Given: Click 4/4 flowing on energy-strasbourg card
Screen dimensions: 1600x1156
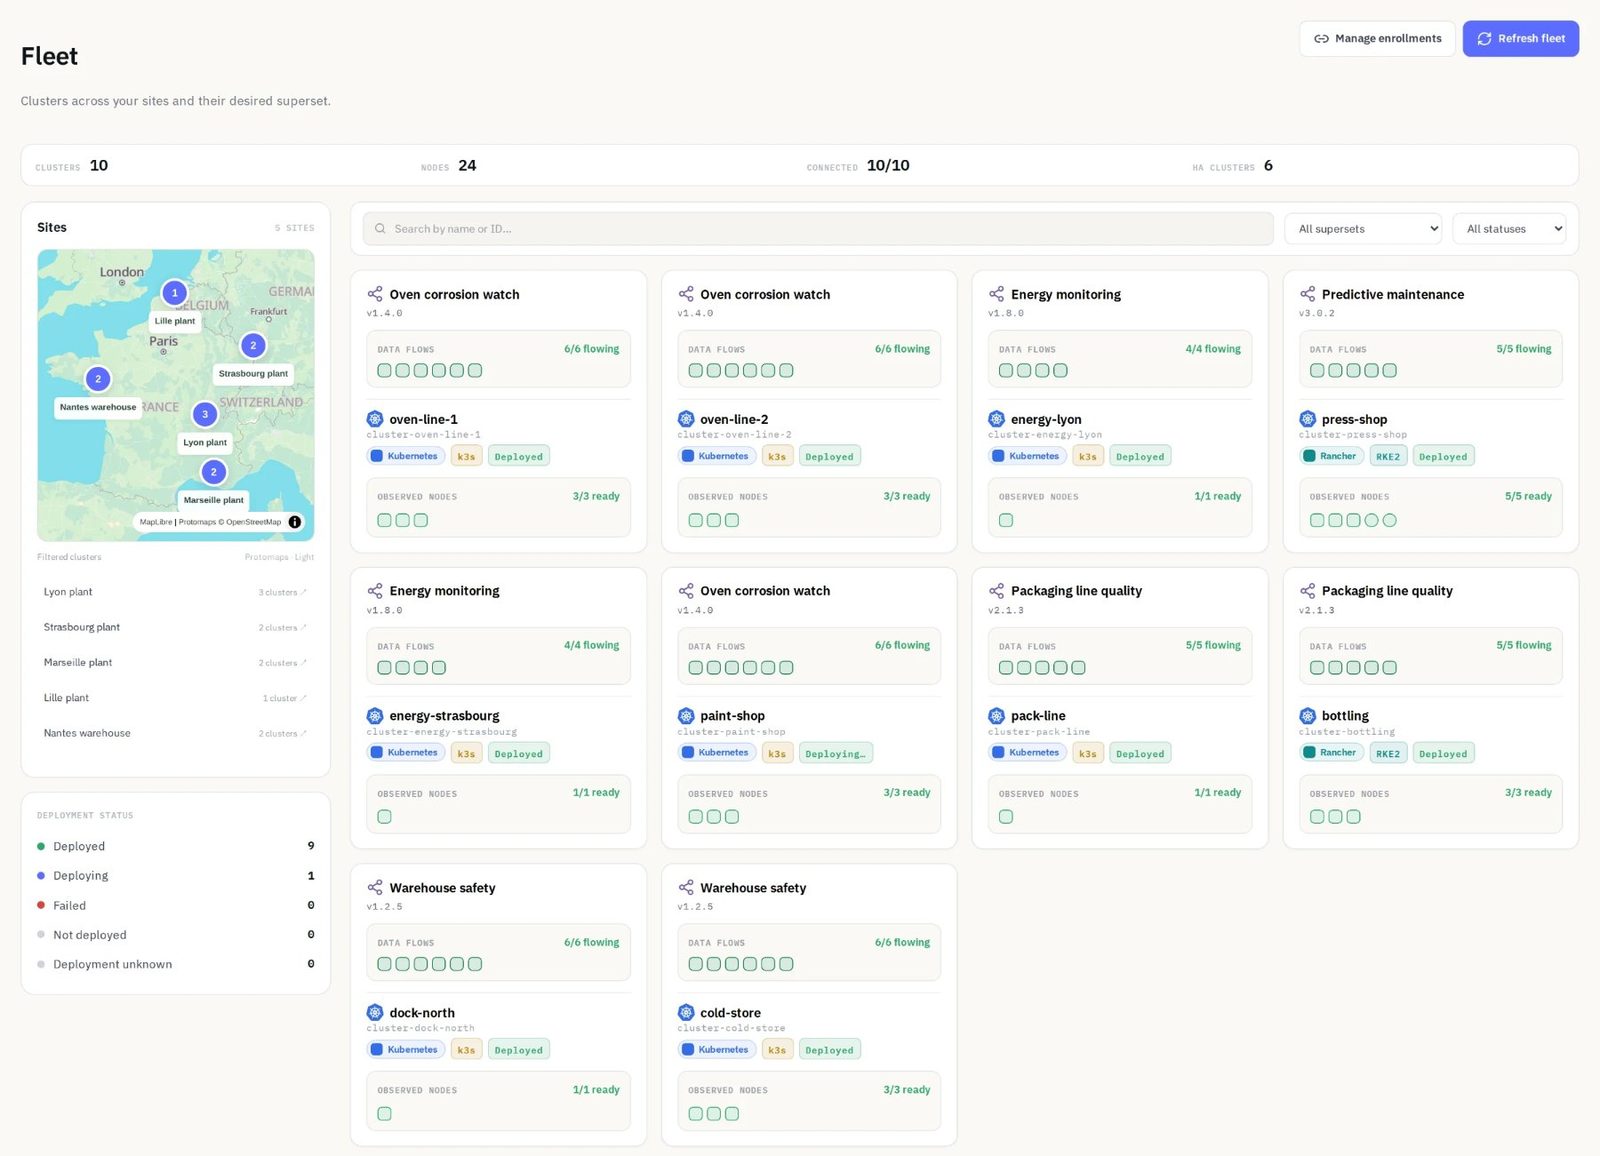Looking at the screenshot, I should [x=591, y=645].
